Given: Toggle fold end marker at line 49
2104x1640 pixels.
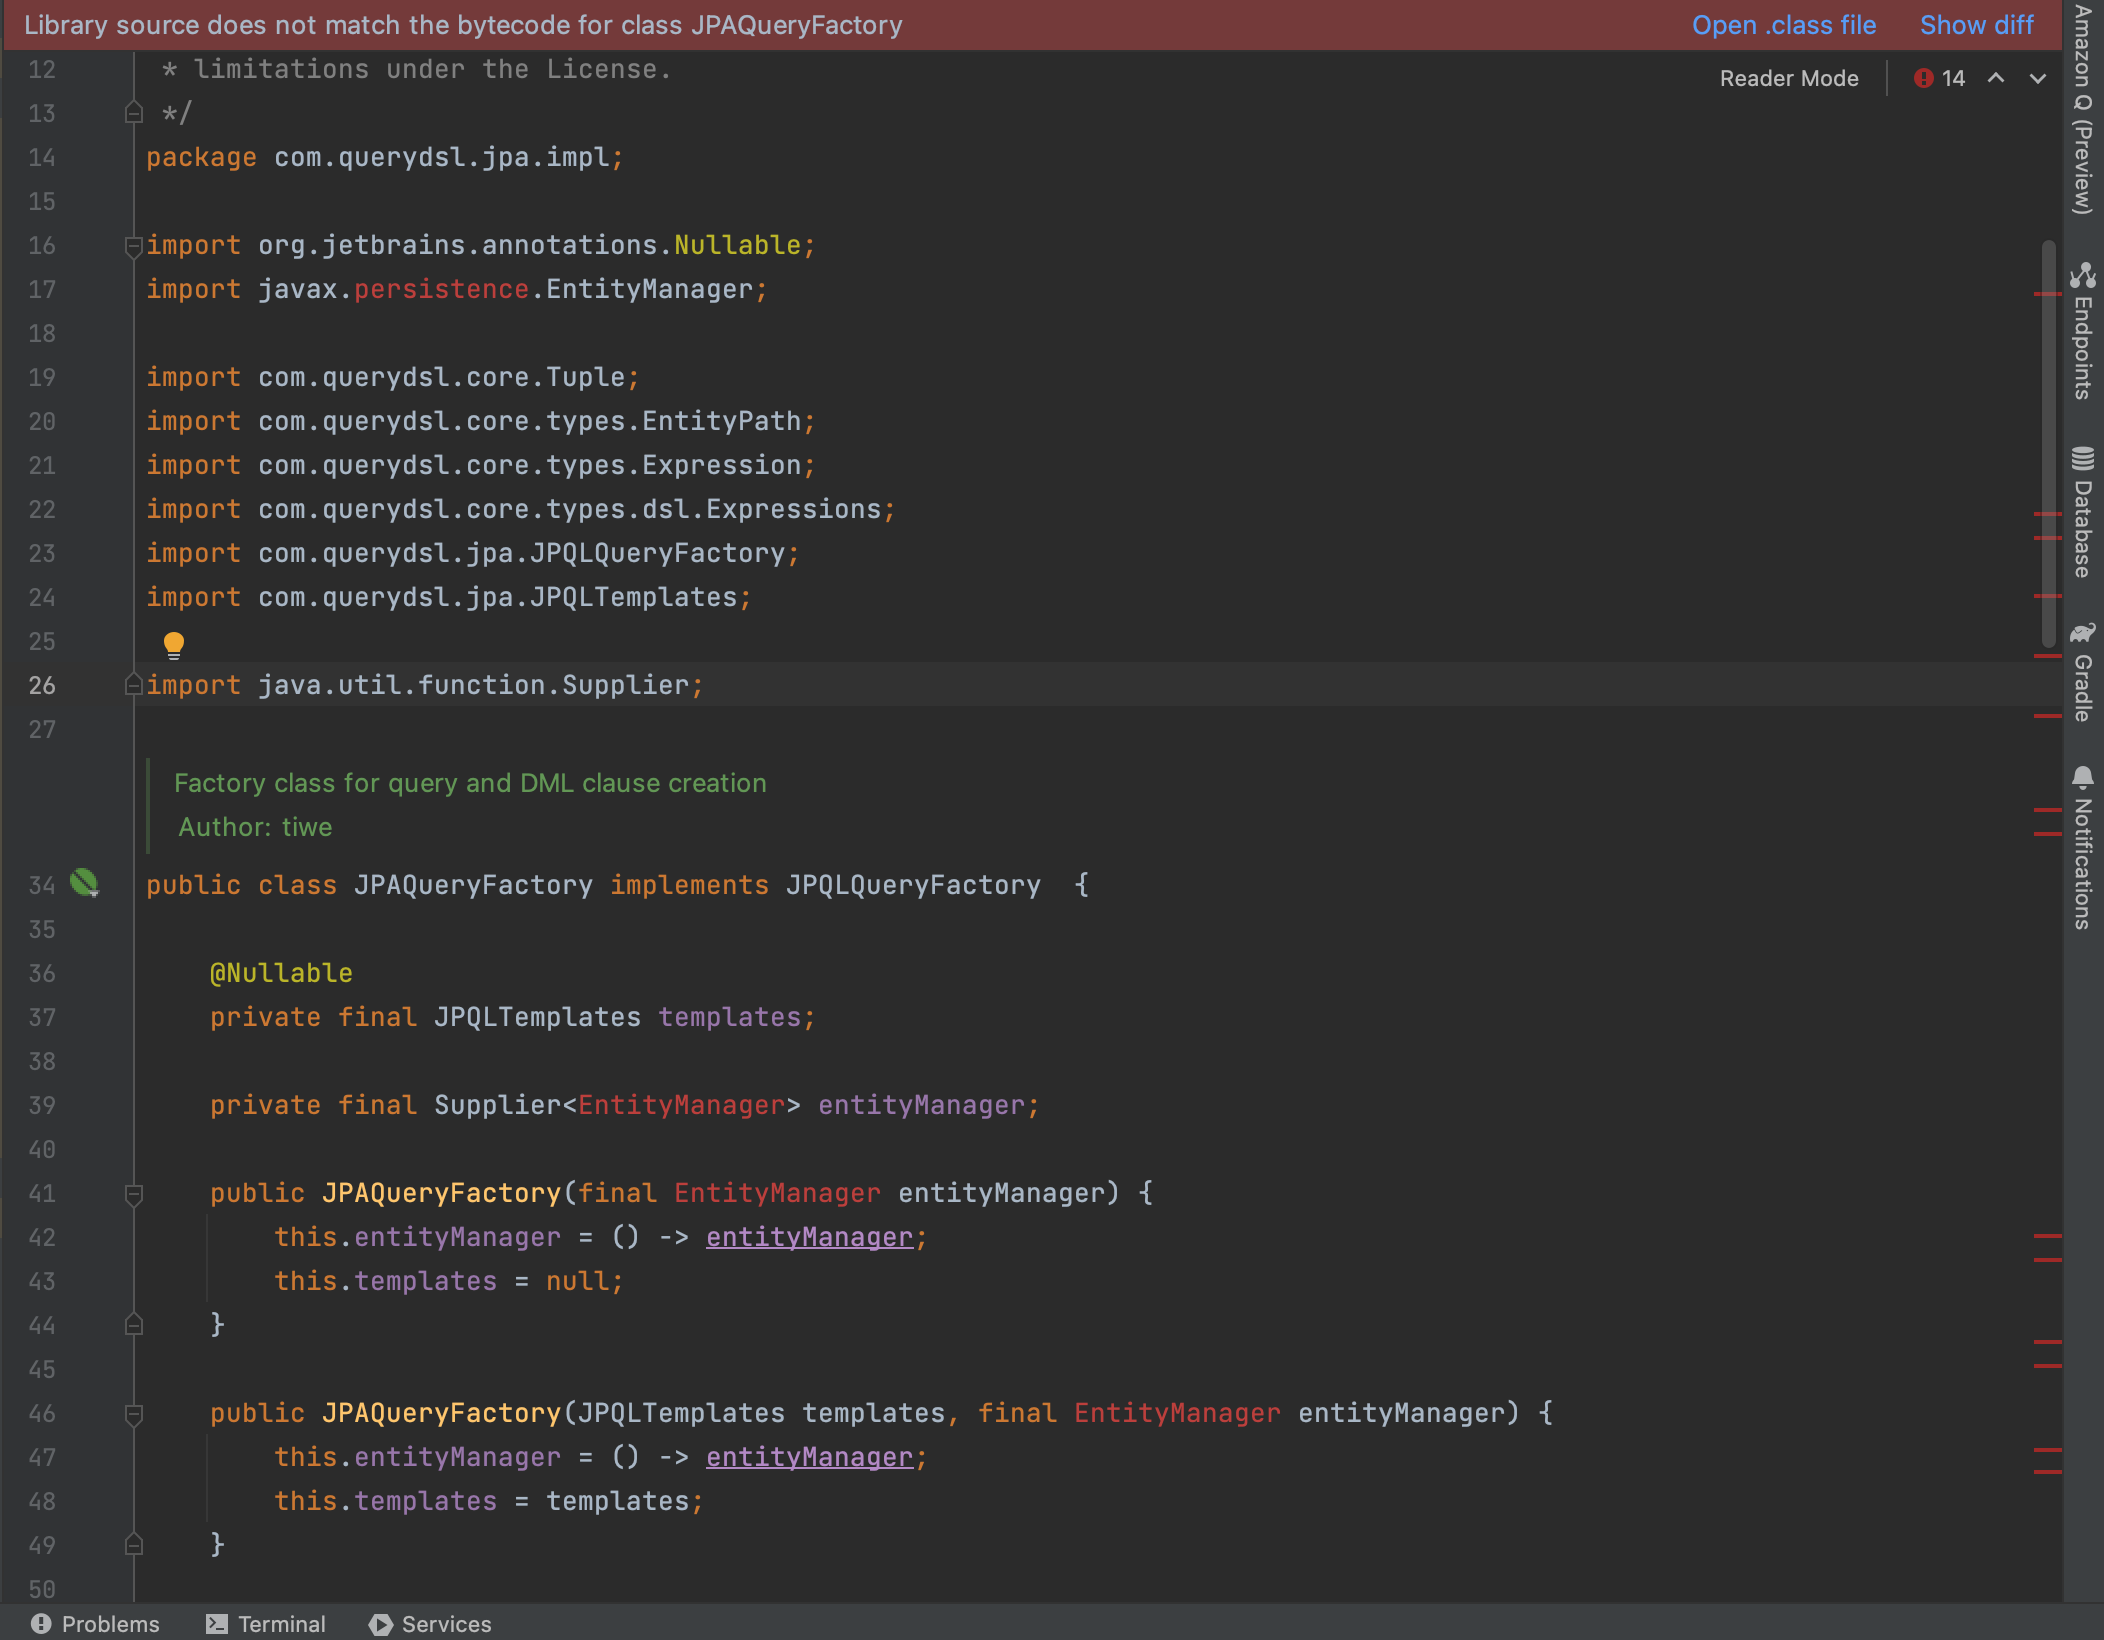Looking at the screenshot, I should (x=134, y=1545).
